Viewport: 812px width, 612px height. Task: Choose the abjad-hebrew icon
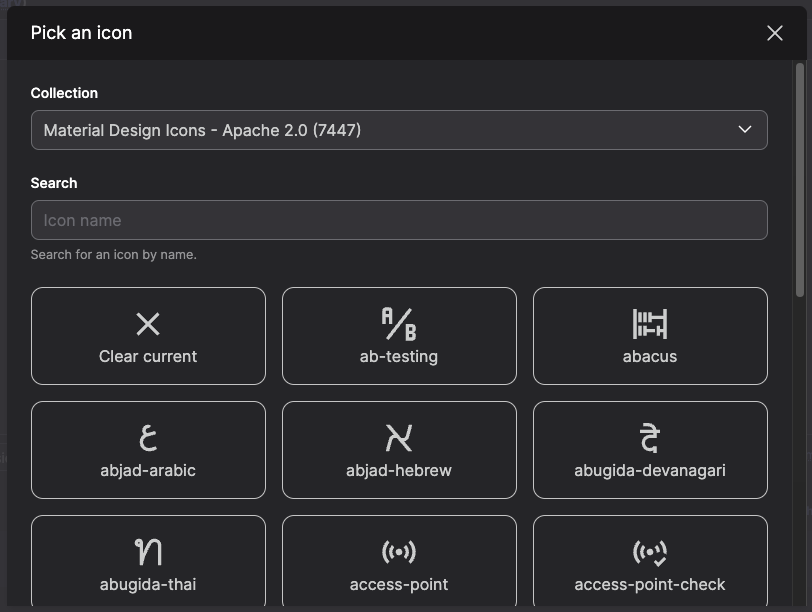(x=398, y=450)
